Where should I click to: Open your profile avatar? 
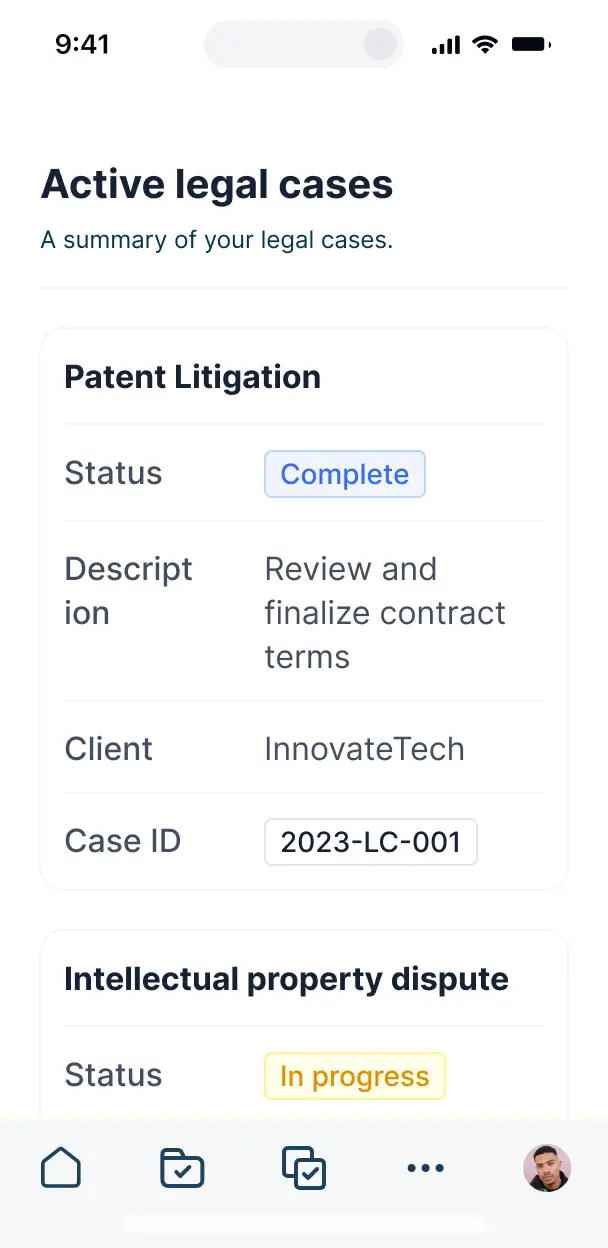pos(546,1167)
